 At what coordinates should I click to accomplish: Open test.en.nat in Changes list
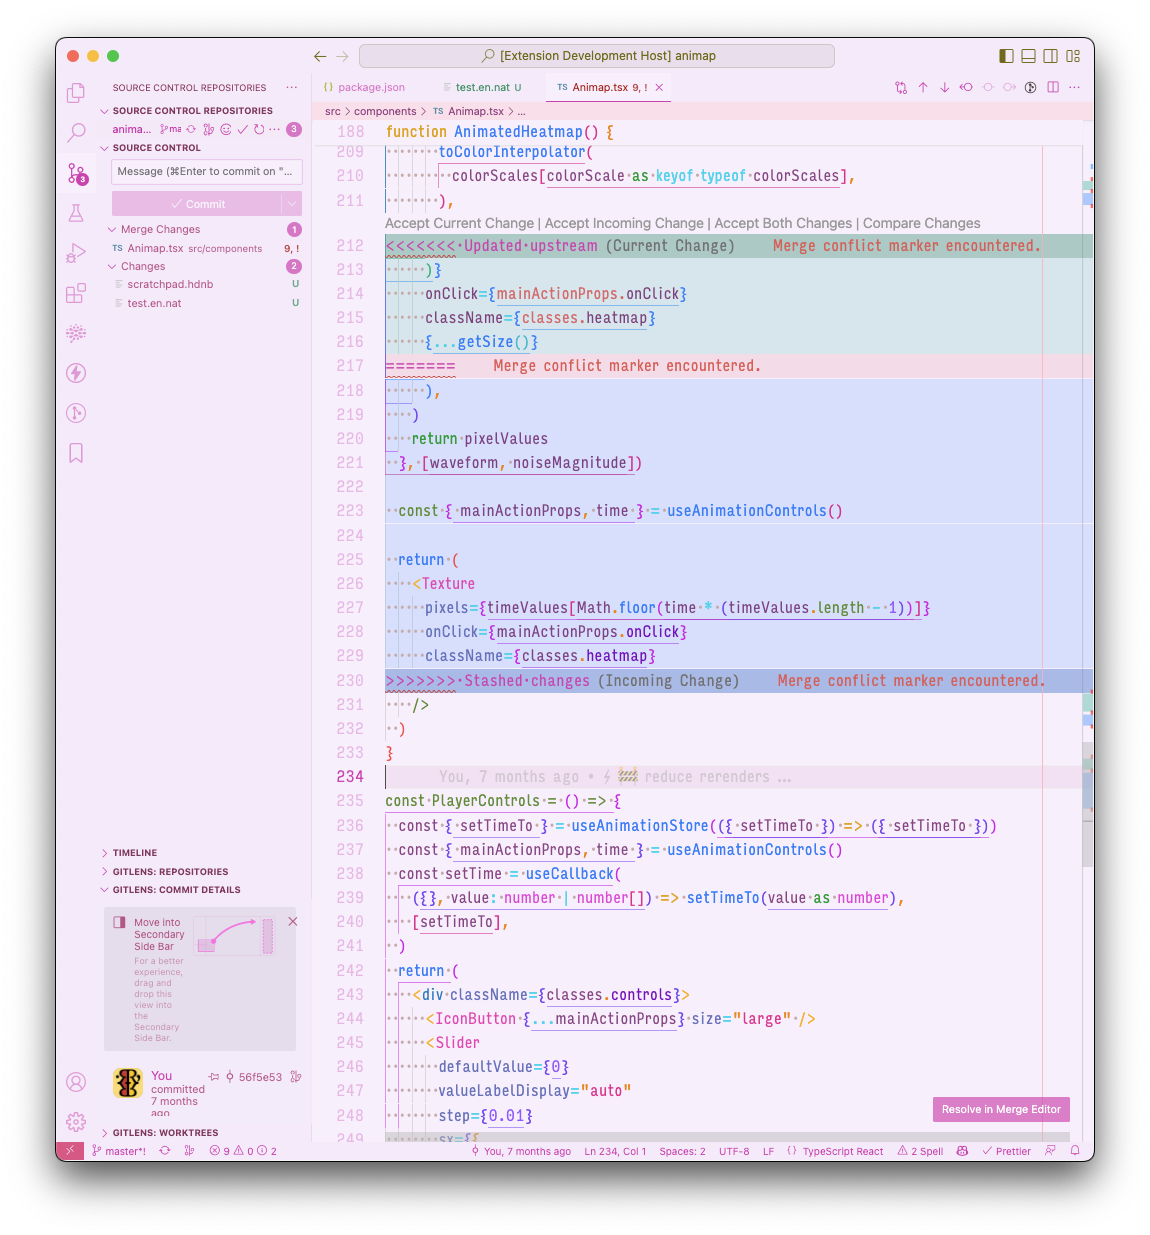click(206, 303)
